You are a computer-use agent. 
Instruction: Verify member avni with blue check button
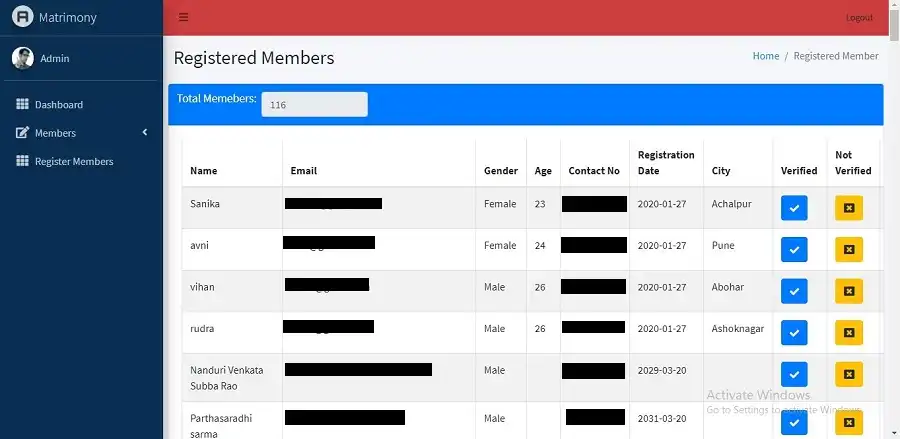[794, 249]
